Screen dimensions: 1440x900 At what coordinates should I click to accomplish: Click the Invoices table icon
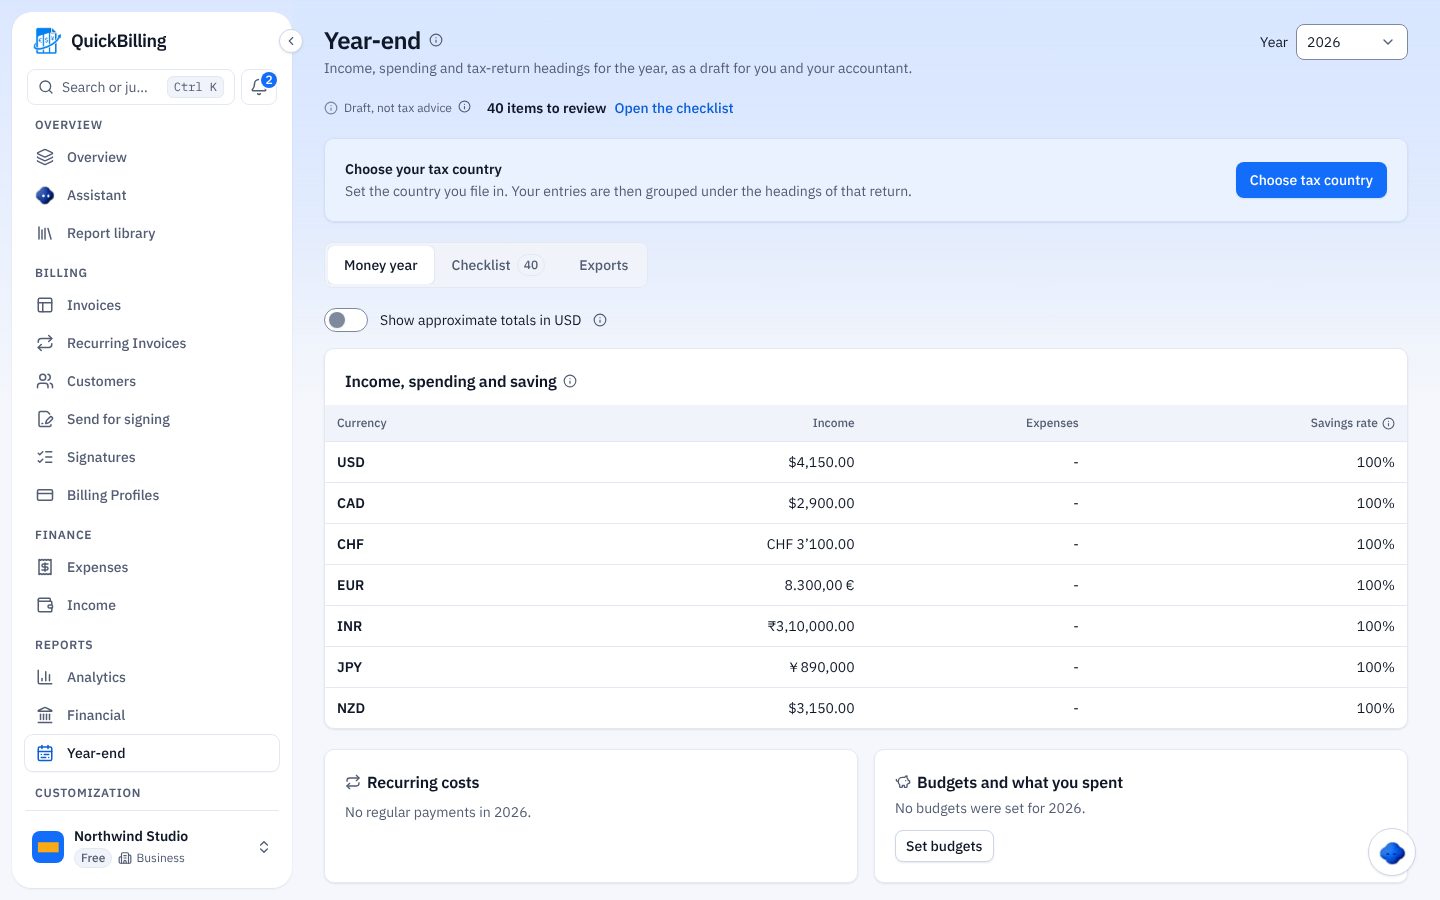click(x=45, y=305)
